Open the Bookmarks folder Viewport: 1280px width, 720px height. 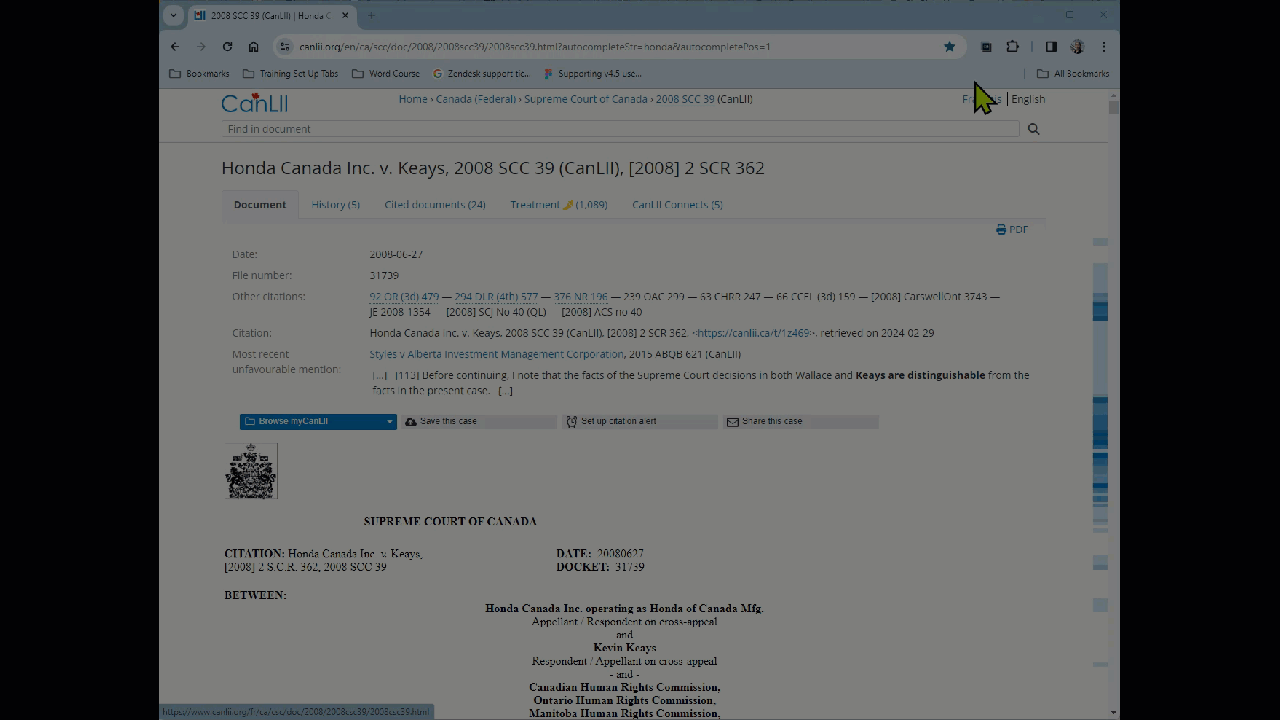click(199, 74)
